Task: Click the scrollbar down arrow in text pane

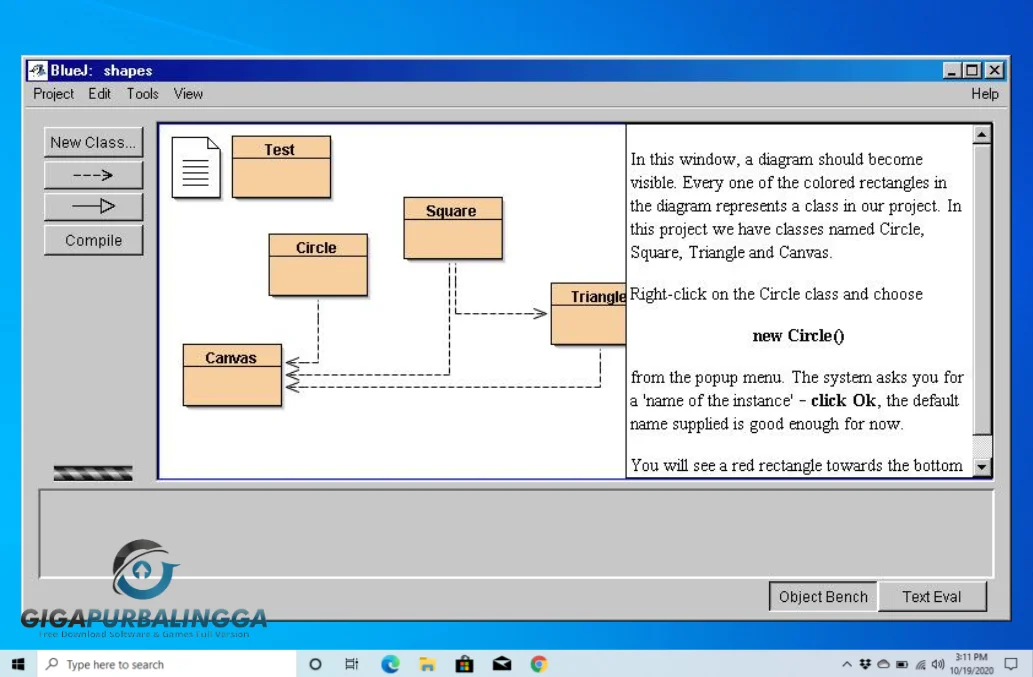Action: (981, 467)
